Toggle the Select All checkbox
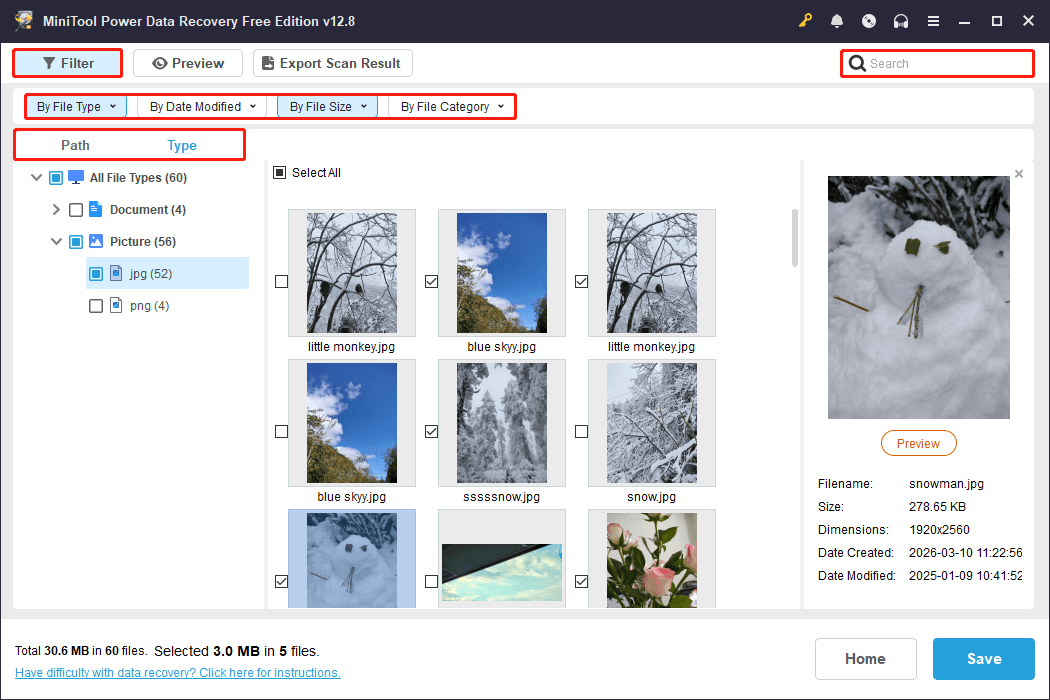 pos(280,173)
